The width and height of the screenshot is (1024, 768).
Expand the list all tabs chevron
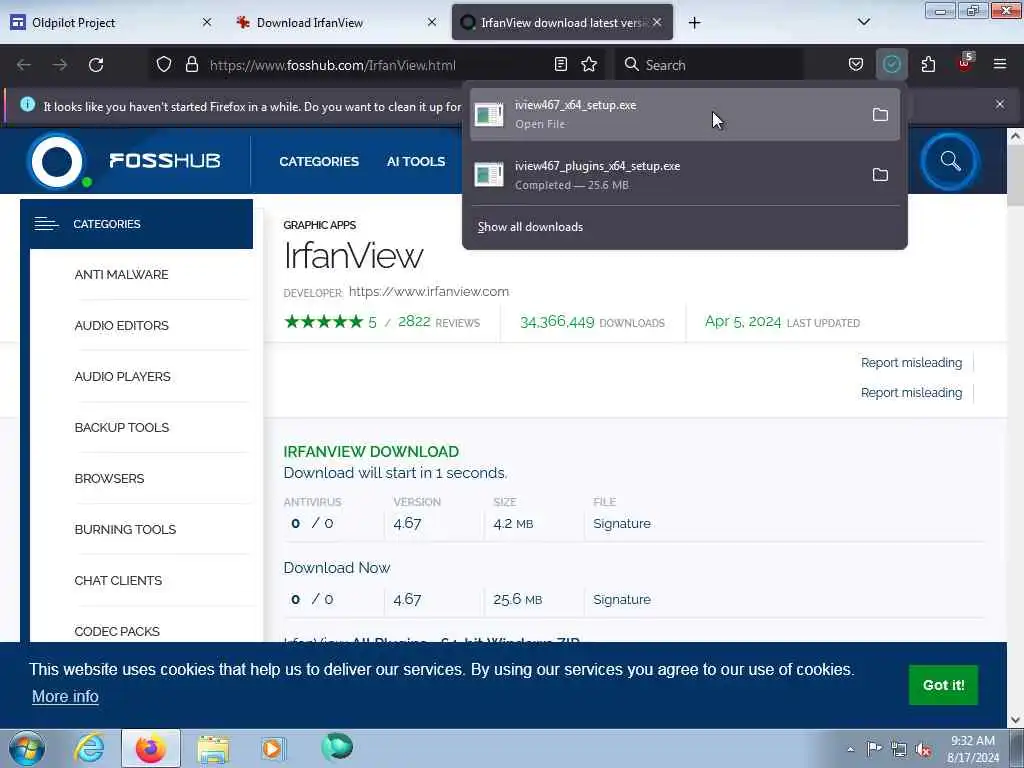pyautogui.click(x=863, y=22)
